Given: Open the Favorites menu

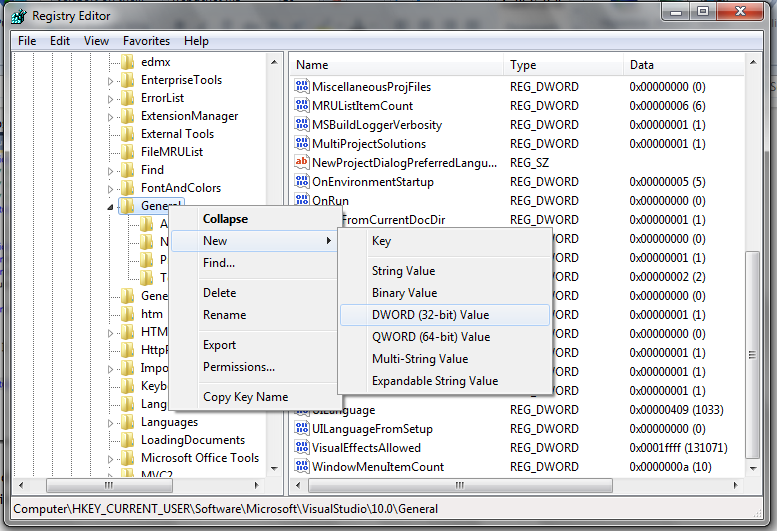Looking at the screenshot, I should pos(146,41).
